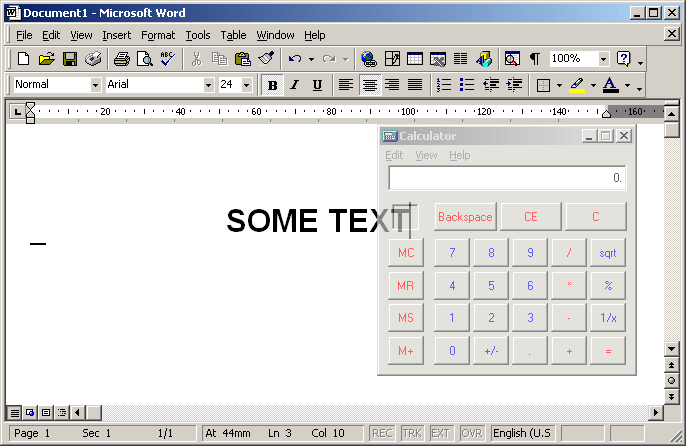686x446 pixels.
Task: Open the Tools menu
Action: pos(198,35)
